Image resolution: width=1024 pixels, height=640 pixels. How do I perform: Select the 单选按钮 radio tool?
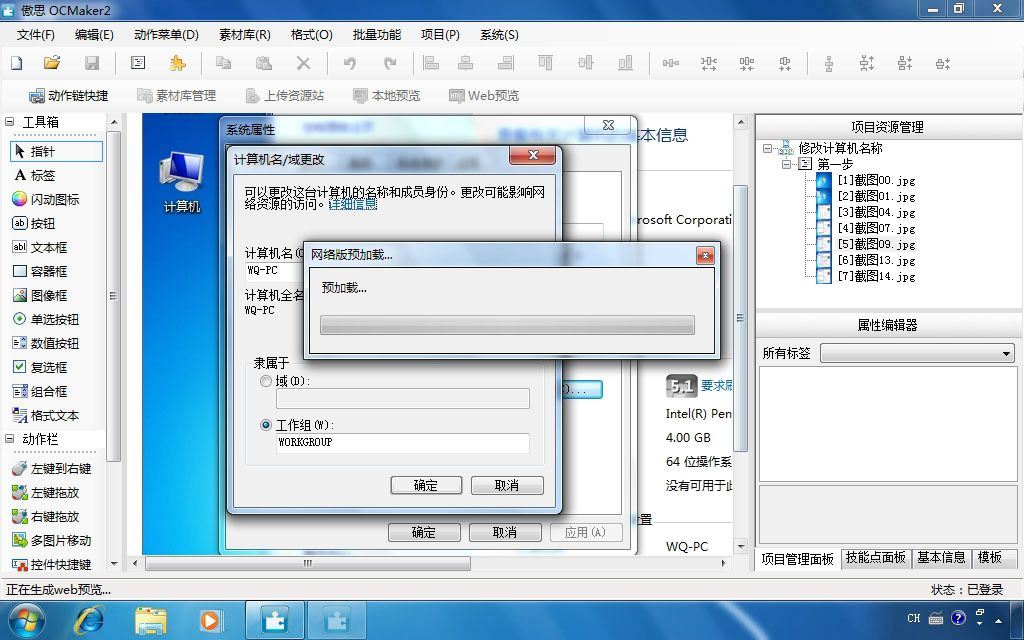pos(46,319)
